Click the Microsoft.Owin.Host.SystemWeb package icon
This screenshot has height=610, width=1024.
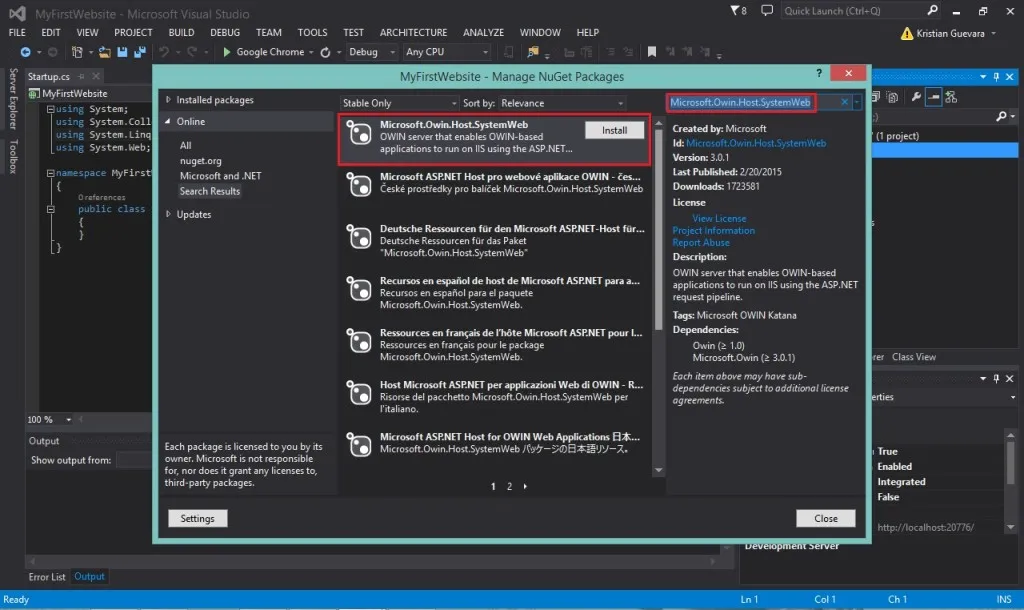[x=359, y=133]
